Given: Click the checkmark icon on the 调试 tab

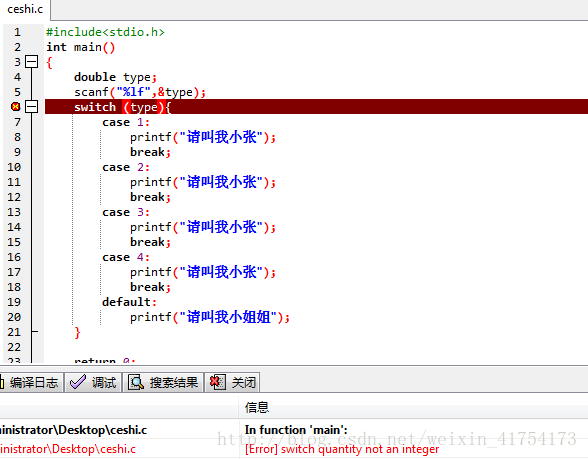Looking at the screenshot, I should coord(78,382).
